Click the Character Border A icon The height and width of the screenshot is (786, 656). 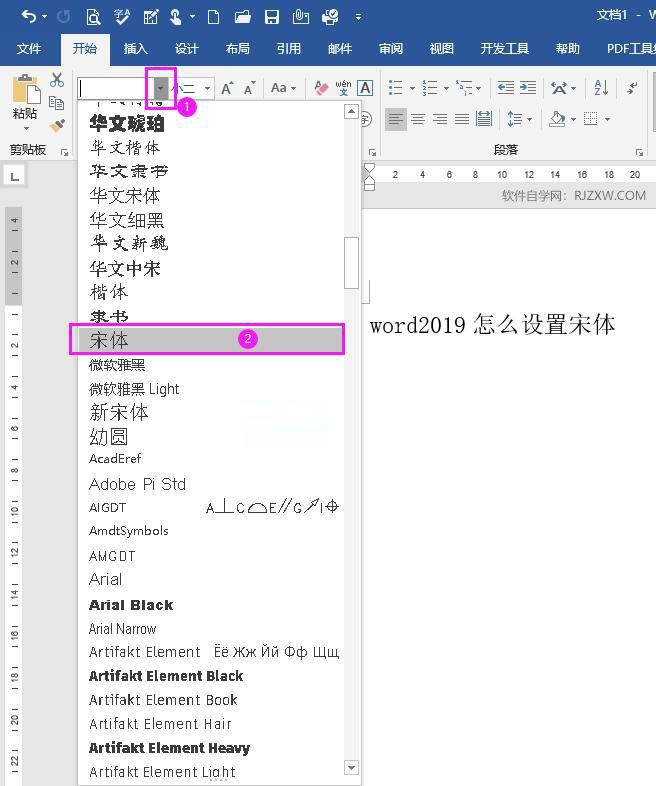coord(365,88)
